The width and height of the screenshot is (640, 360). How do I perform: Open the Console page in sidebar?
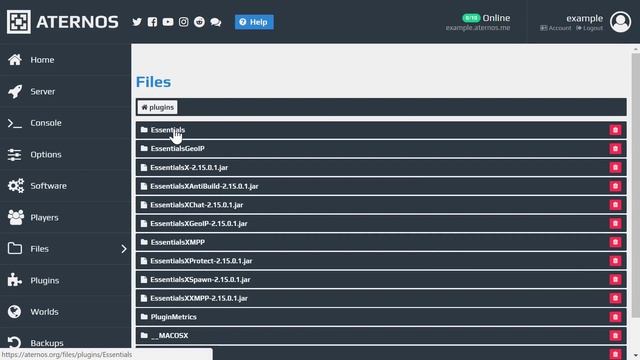(65, 123)
